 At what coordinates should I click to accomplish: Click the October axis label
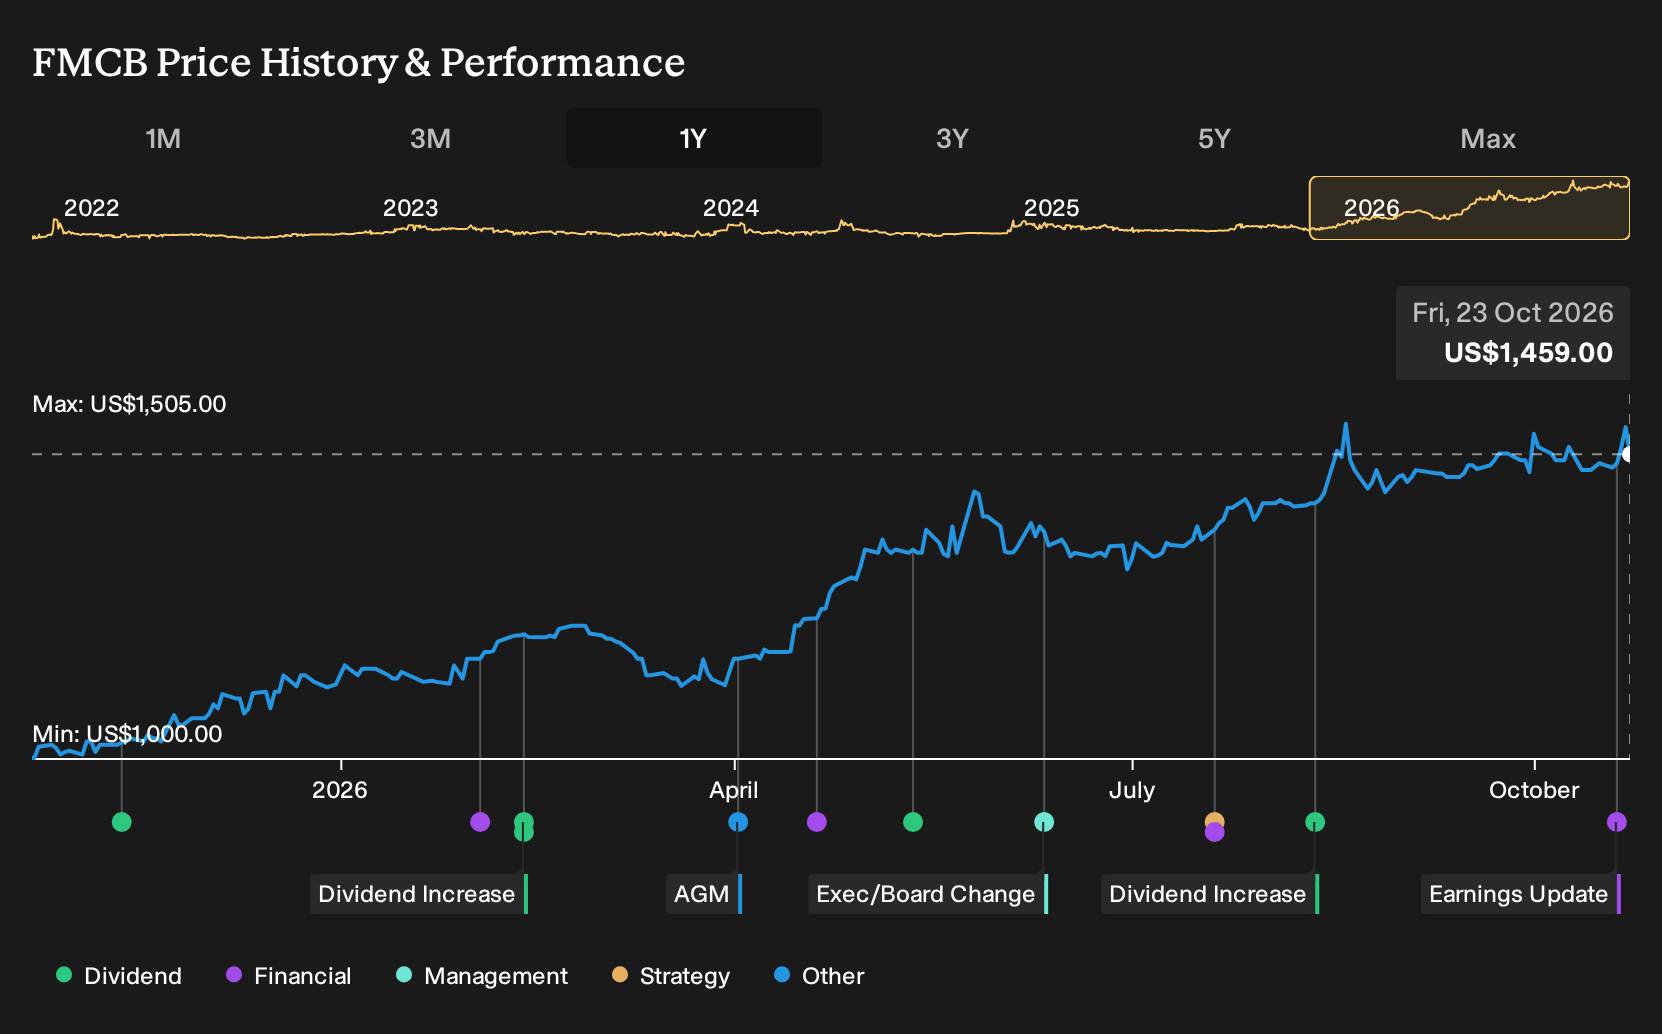point(1534,790)
